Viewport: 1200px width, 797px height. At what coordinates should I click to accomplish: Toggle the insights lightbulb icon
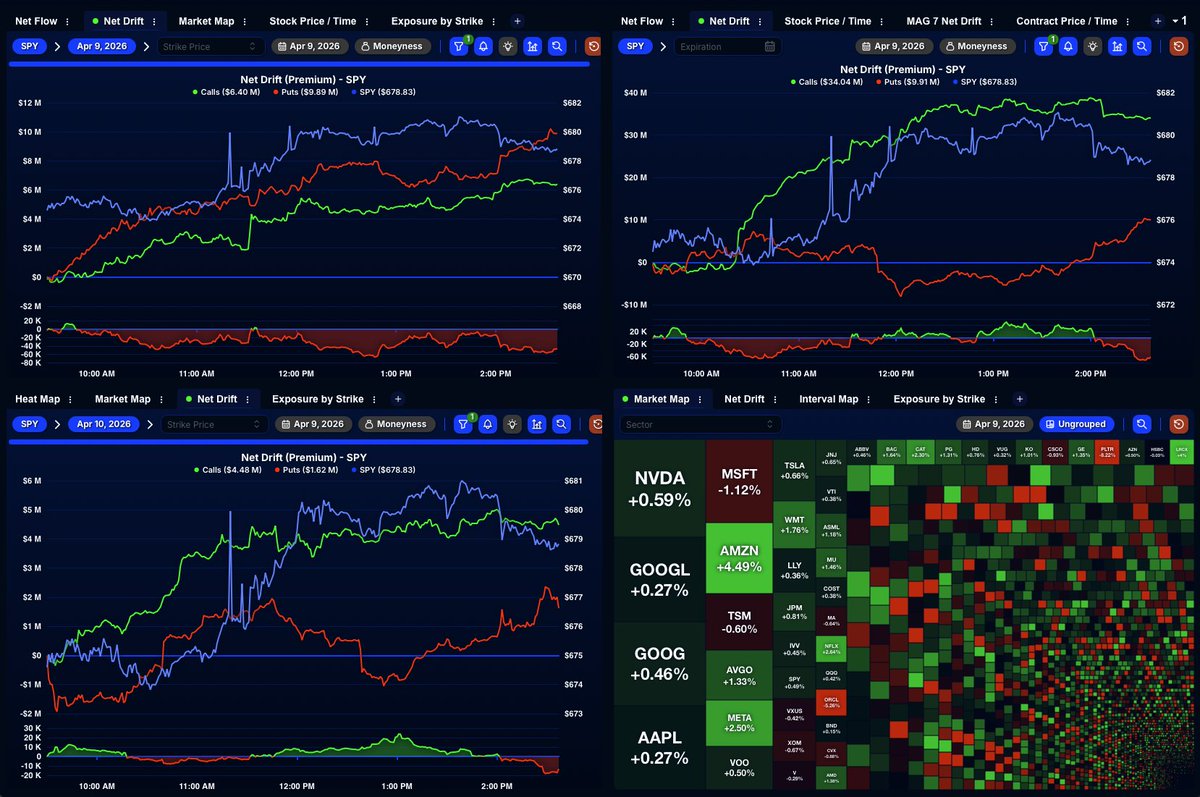[509, 46]
